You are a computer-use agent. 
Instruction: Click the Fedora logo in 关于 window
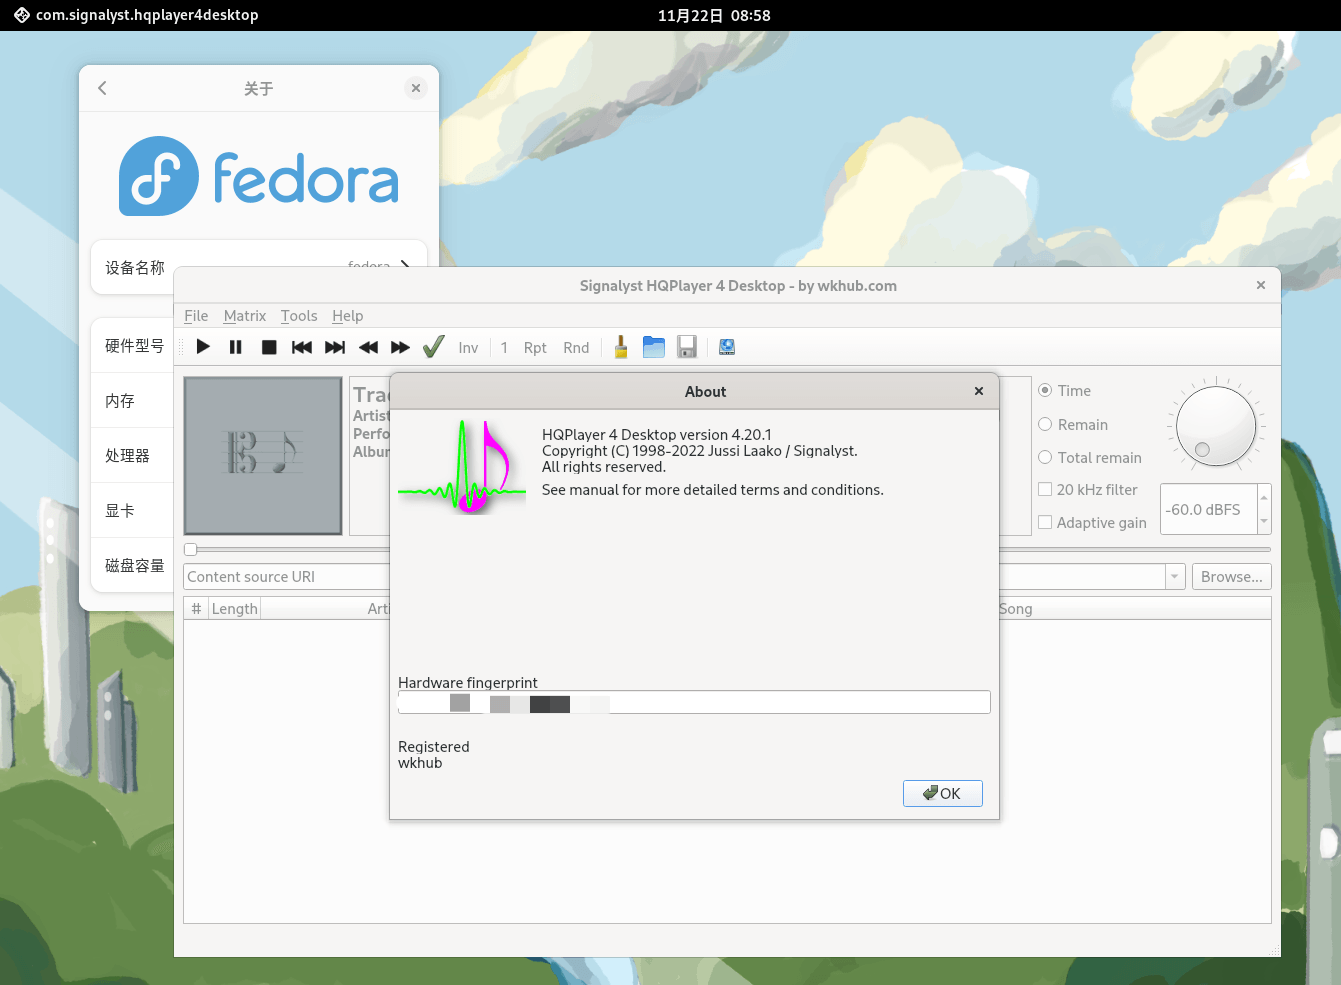coord(259,176)
